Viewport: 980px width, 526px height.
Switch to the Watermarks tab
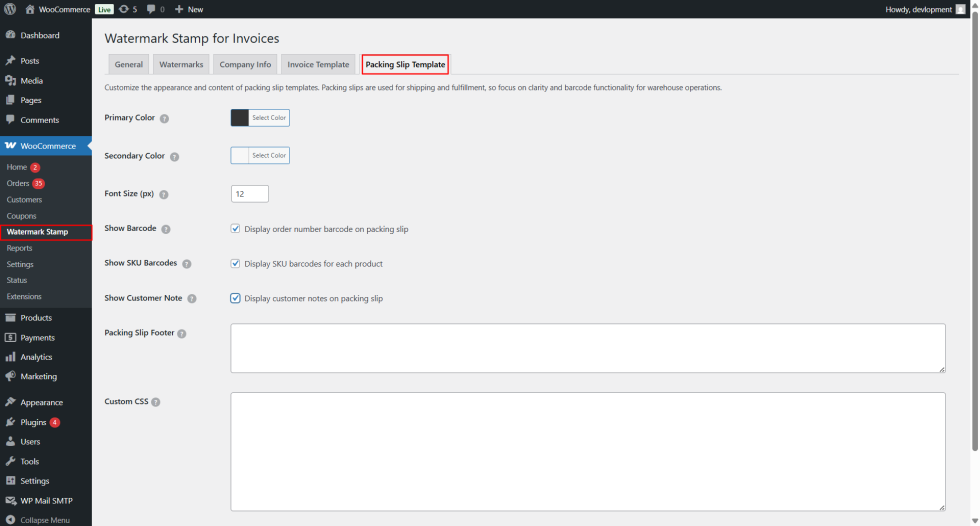coord(181,64)
